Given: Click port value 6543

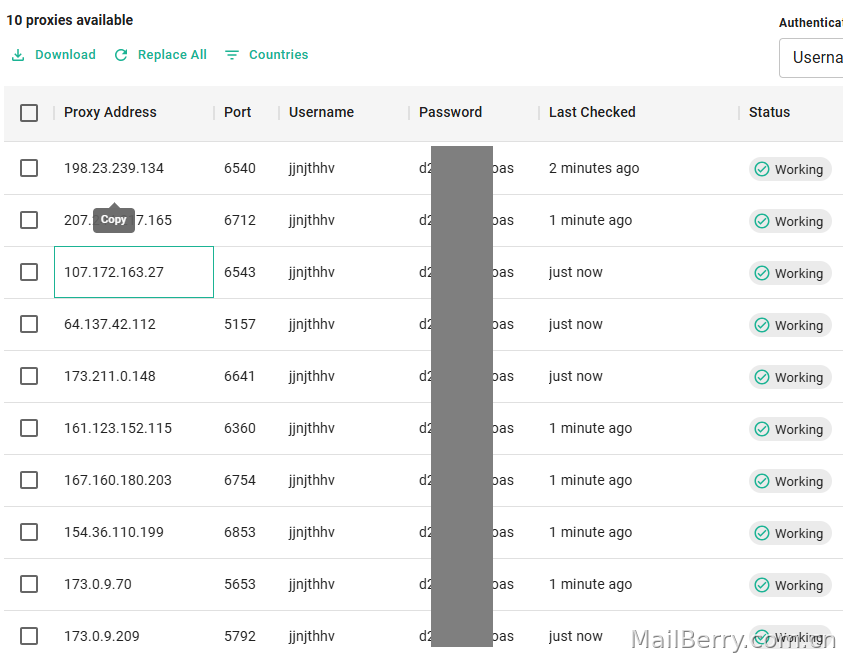Looking at the screenshot, I should (x=240, y=272).
